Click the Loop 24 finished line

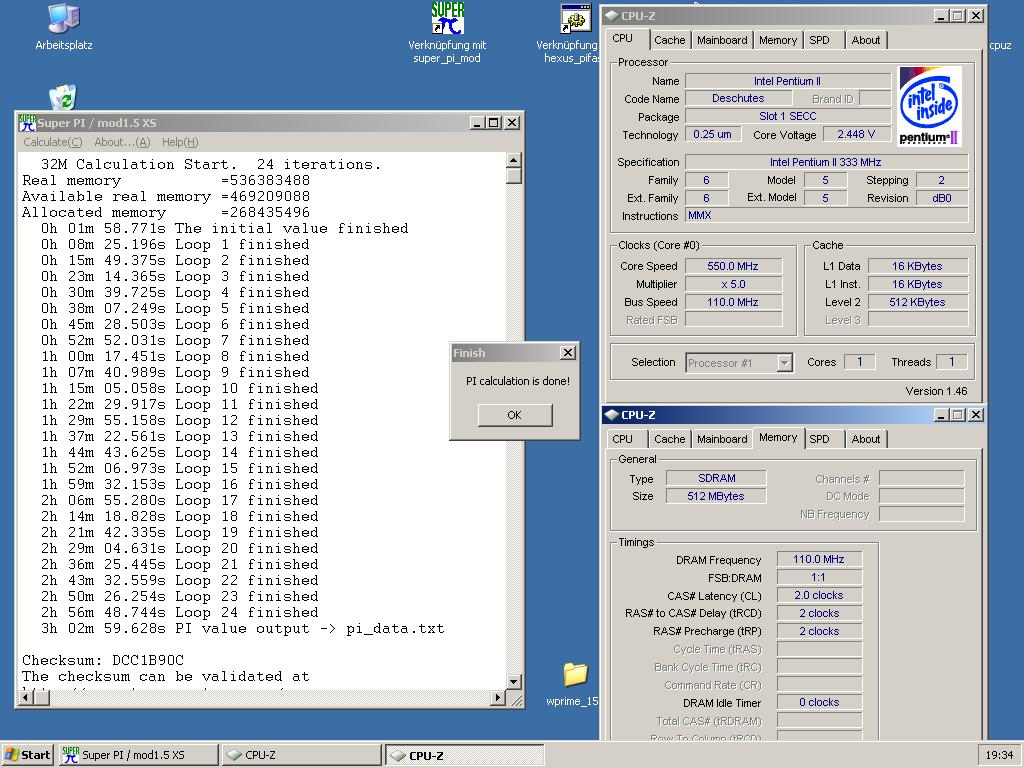180,613
